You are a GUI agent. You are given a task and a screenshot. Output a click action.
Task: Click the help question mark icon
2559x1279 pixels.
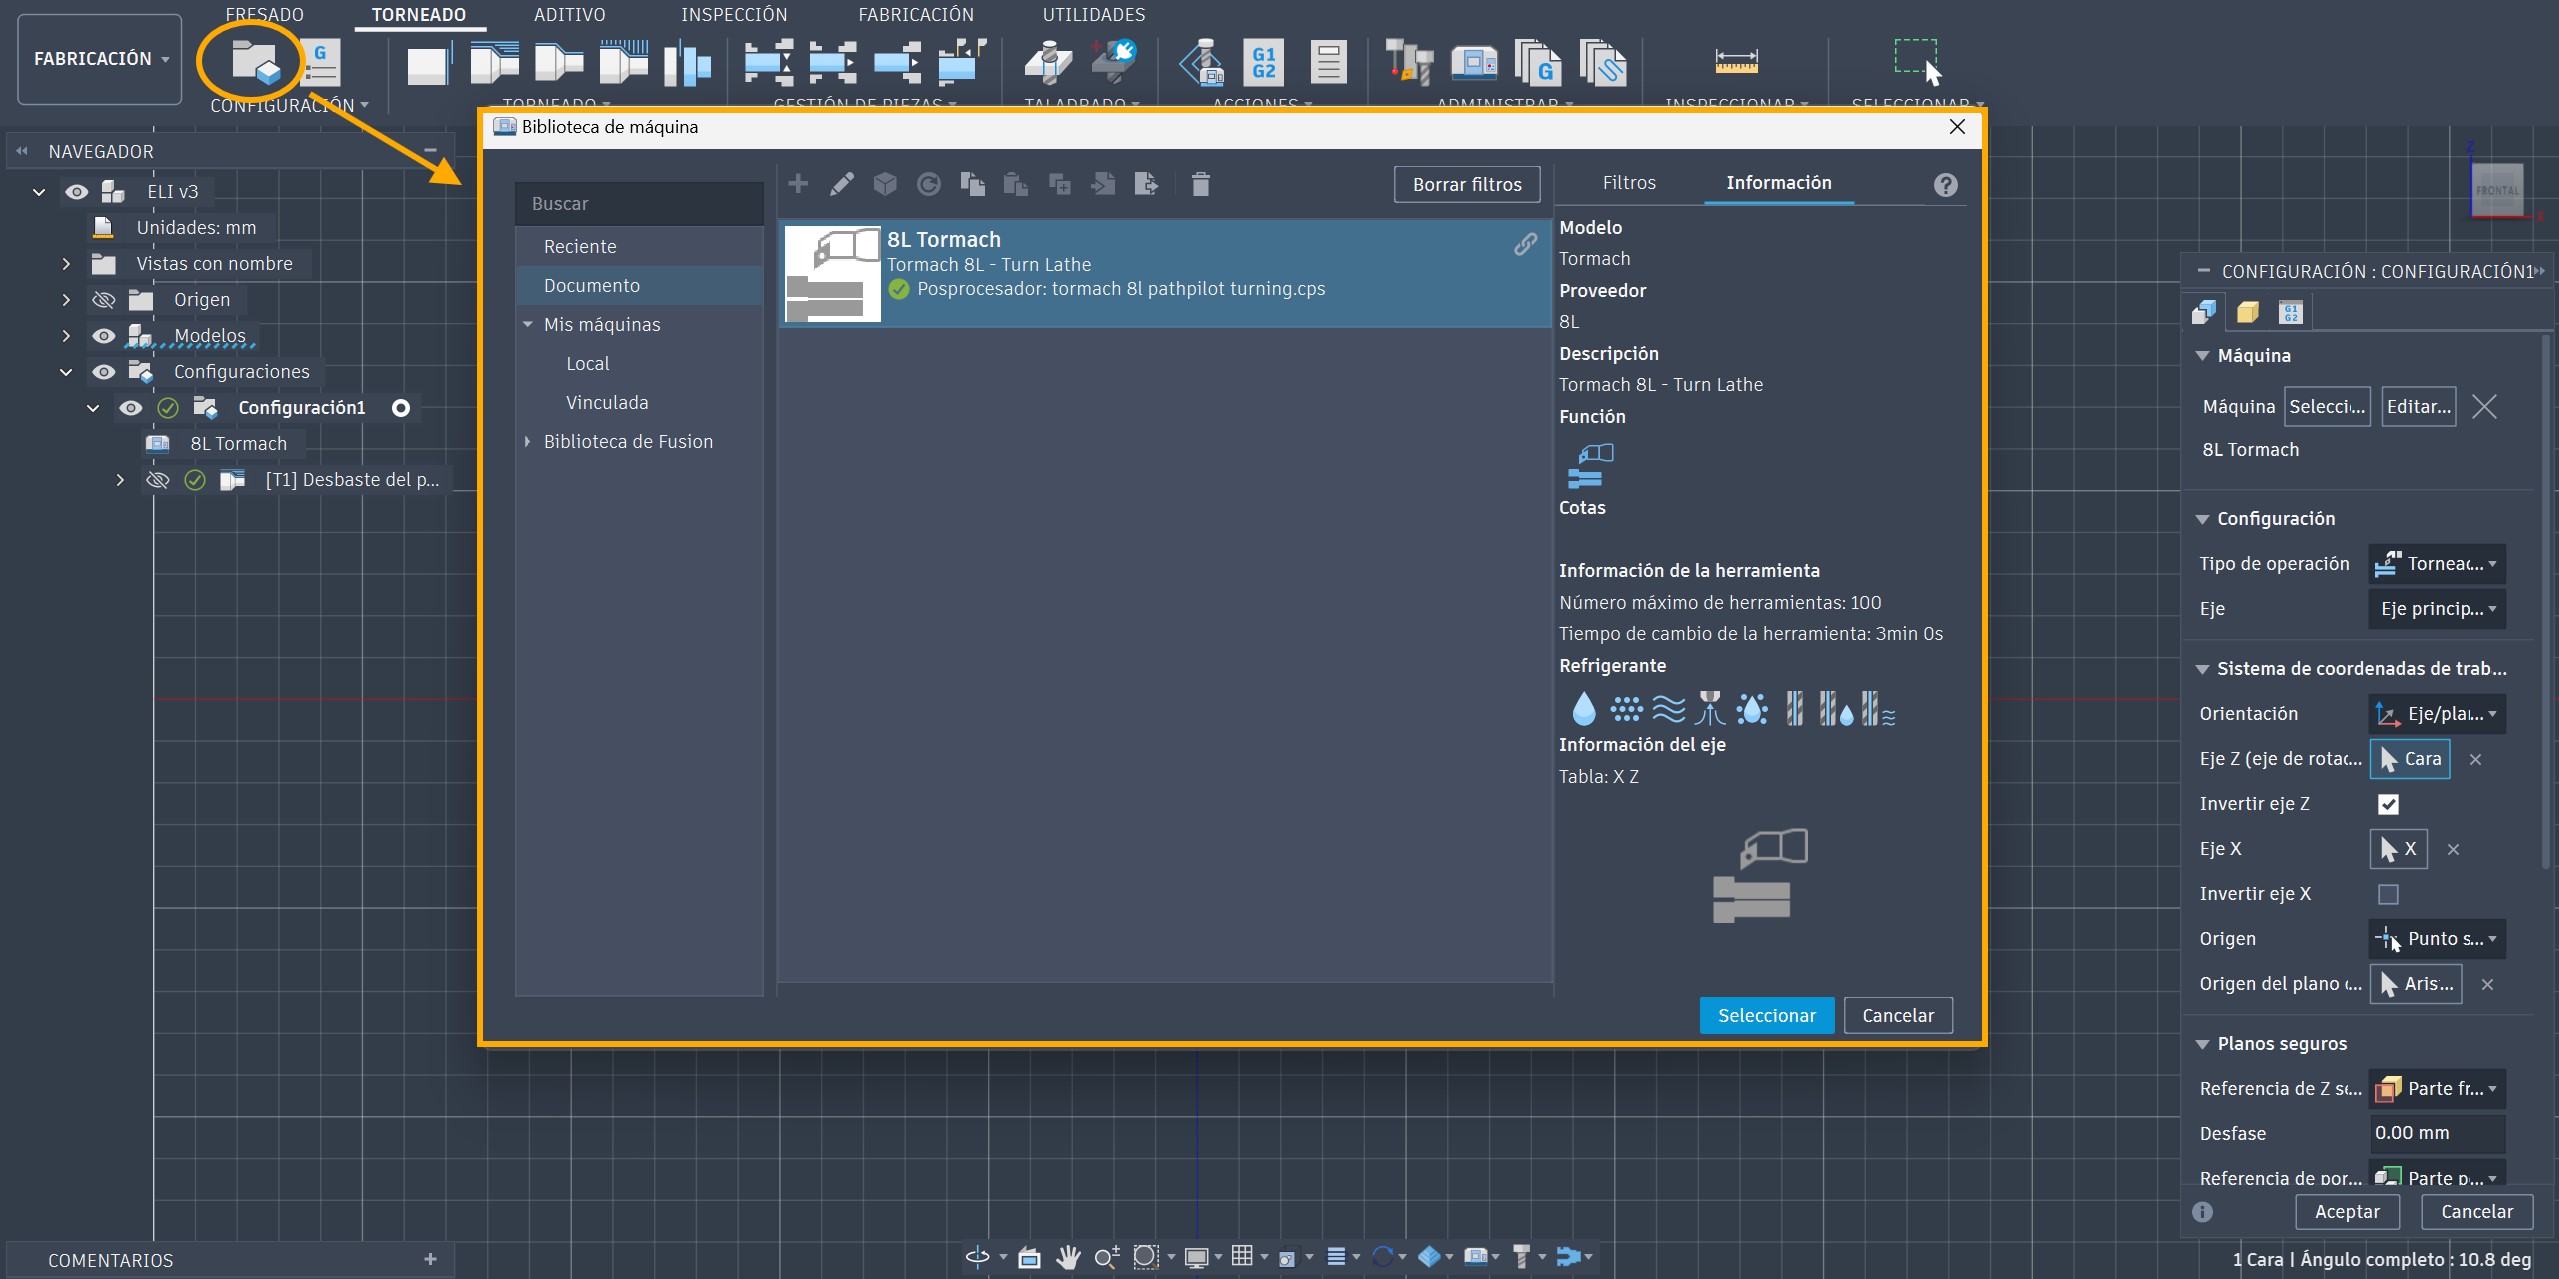tap(1945, 185)
